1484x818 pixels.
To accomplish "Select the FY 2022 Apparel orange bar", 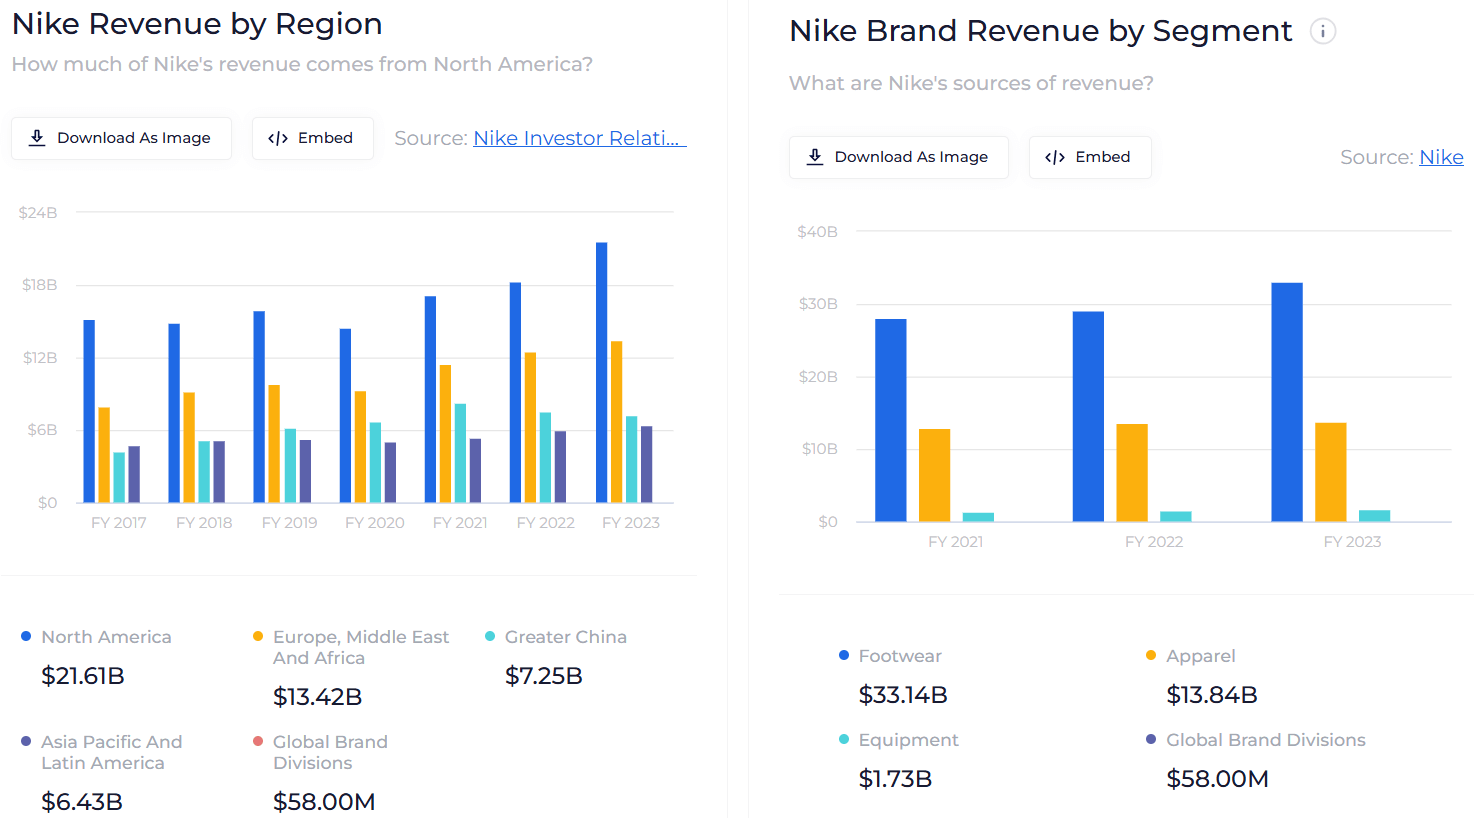I will [1132, 472].
